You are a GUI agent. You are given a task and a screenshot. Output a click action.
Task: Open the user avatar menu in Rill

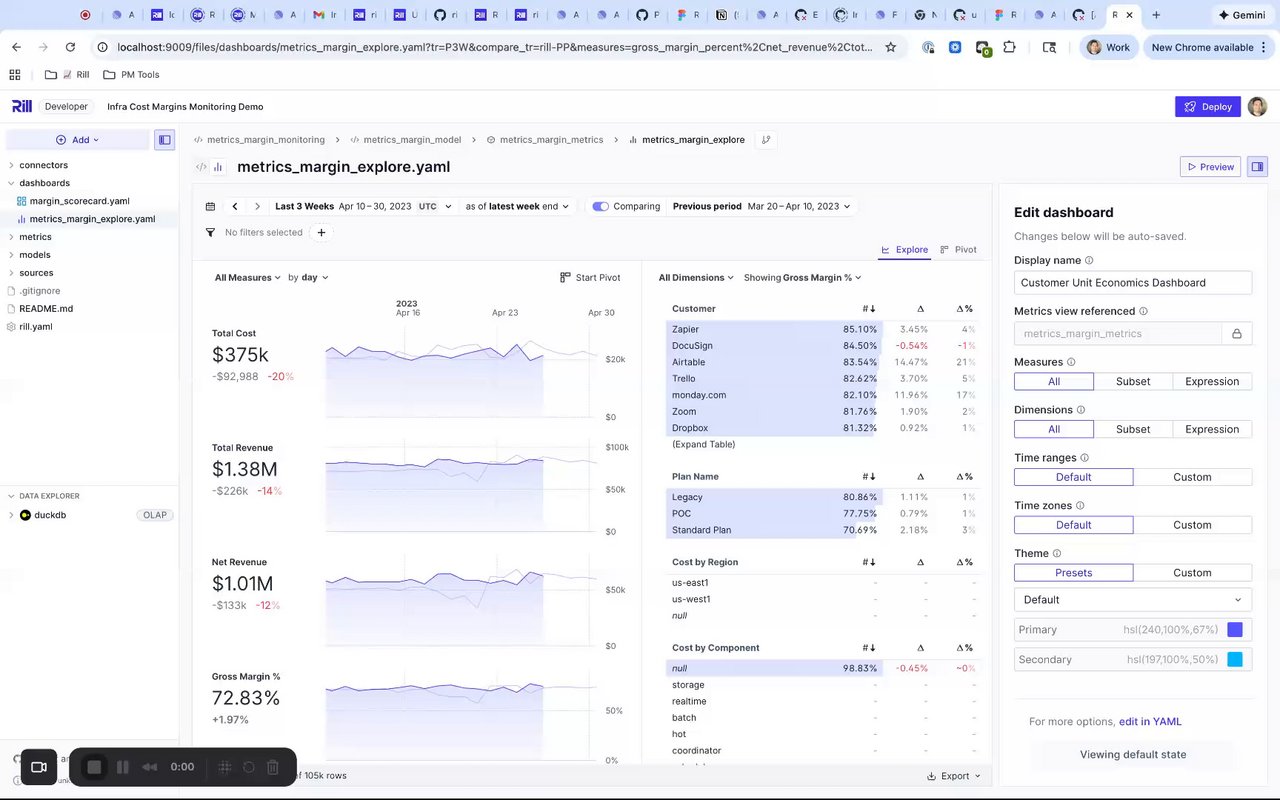click(x=1257, y=106)
